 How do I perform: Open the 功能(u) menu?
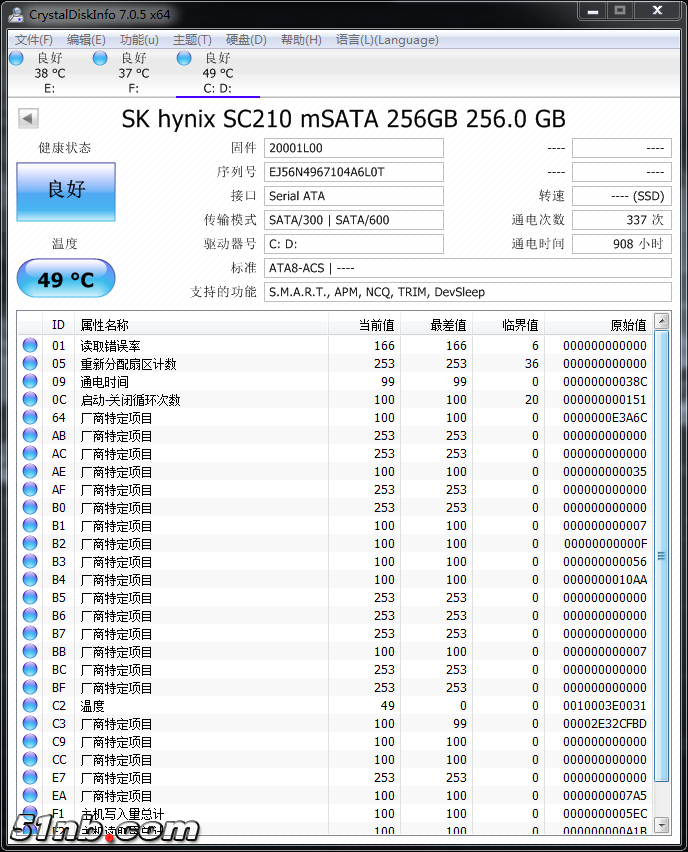139,40
